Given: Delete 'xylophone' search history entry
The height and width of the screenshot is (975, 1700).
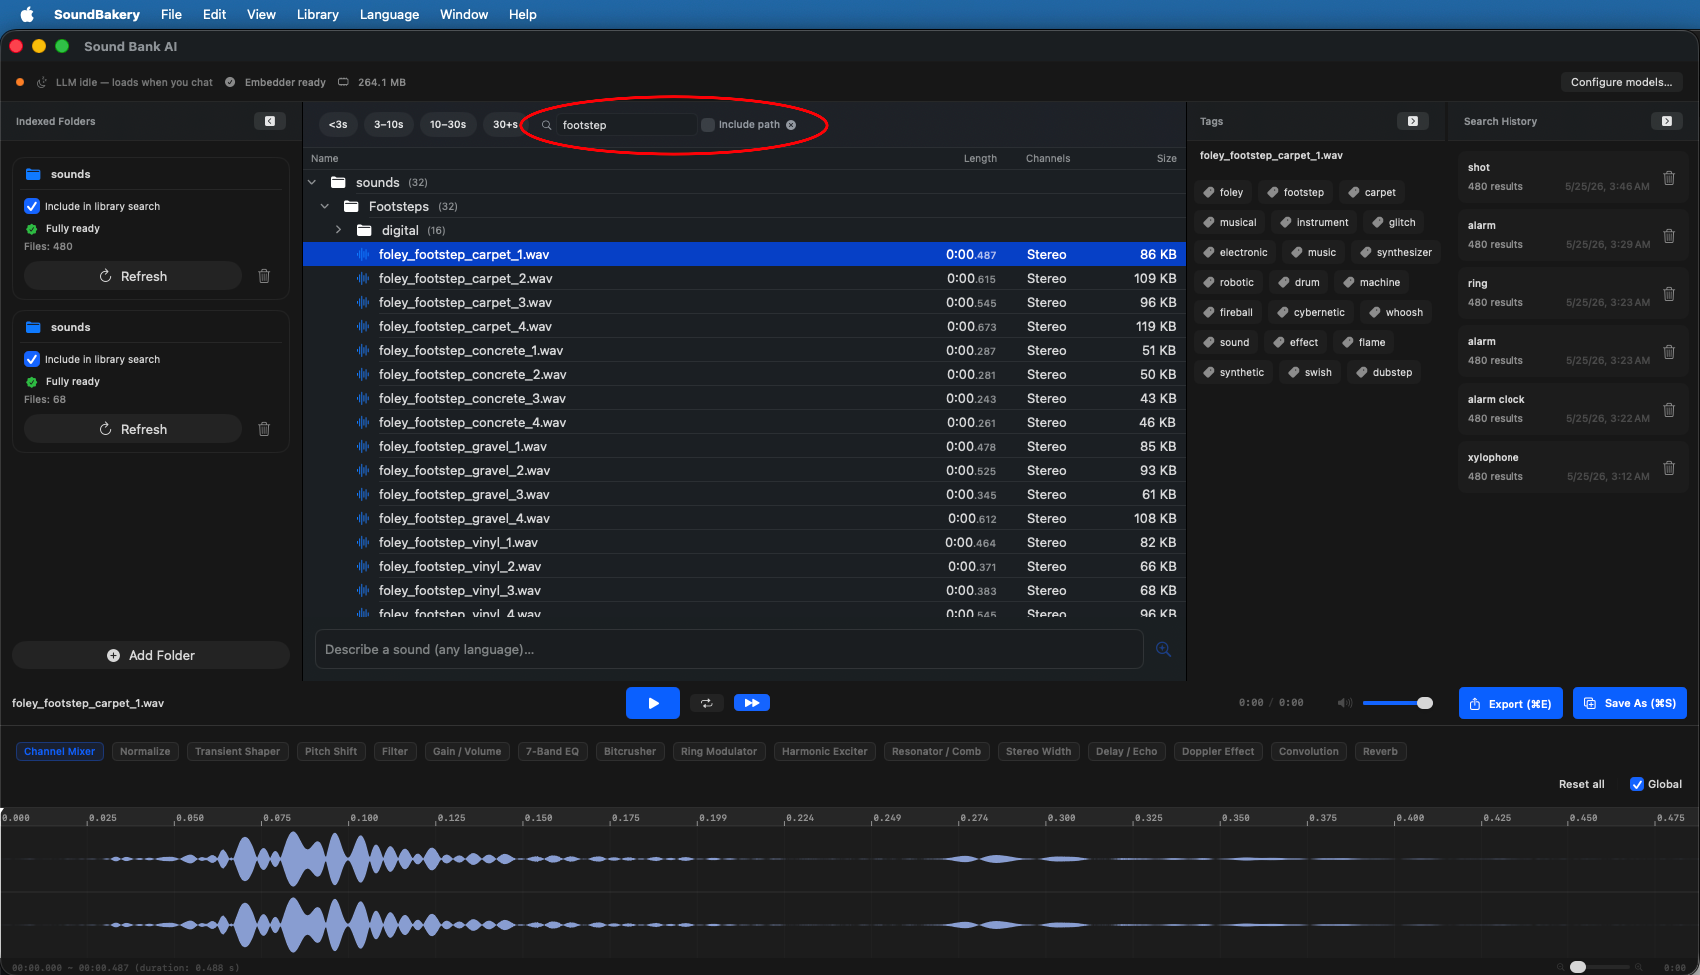Looking at the screenshot, I should coord(1669,468).
